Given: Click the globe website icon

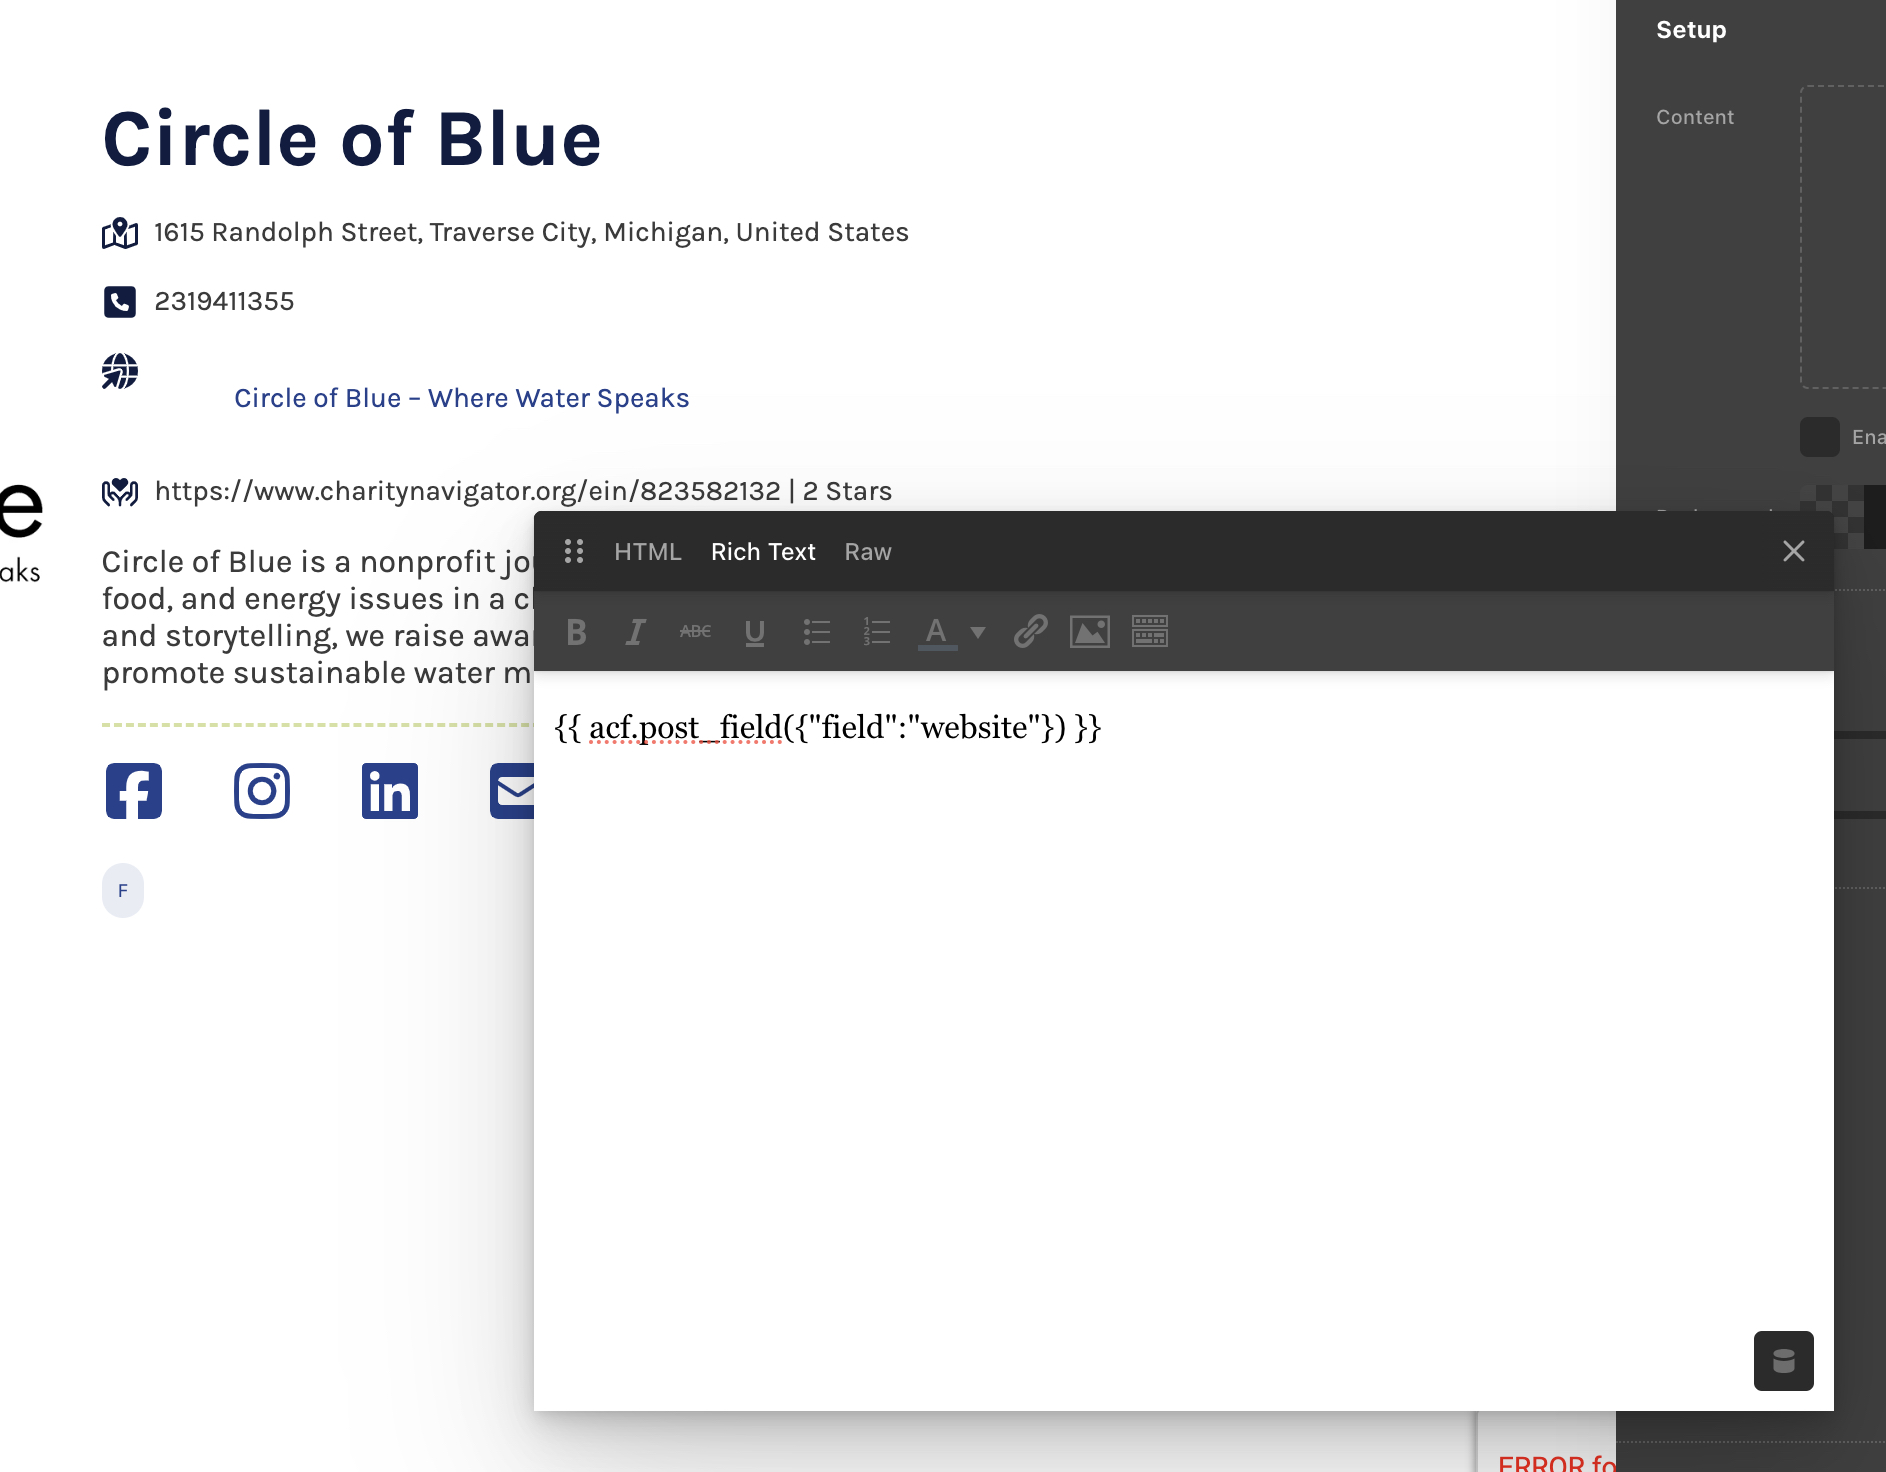Looking at the screenshot, I should coord(120,371).
